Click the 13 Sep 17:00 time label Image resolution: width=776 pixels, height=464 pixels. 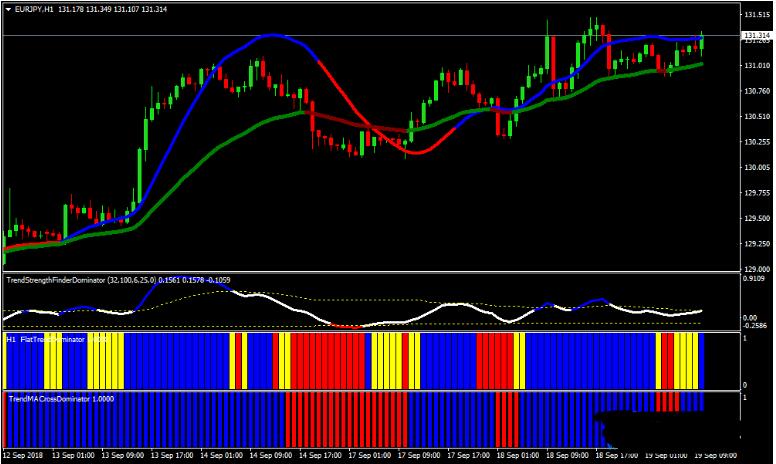(x=172, y=455)
